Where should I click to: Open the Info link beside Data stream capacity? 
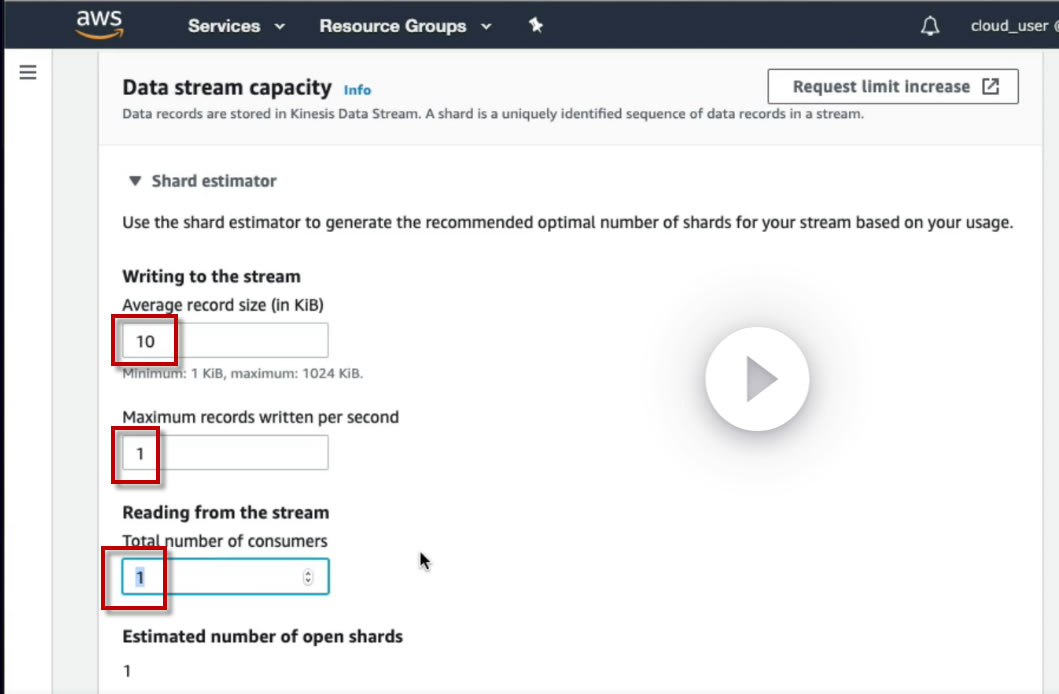357,90
